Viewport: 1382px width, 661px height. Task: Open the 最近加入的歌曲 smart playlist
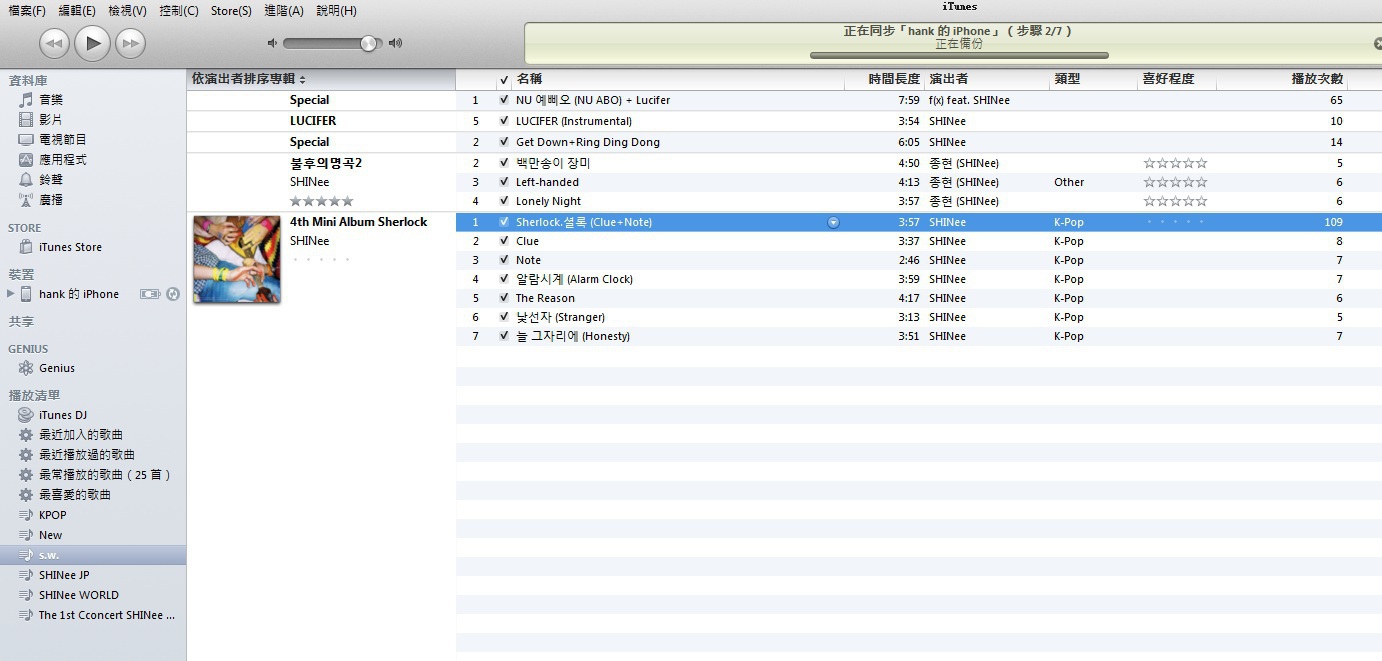pos(80,435)
